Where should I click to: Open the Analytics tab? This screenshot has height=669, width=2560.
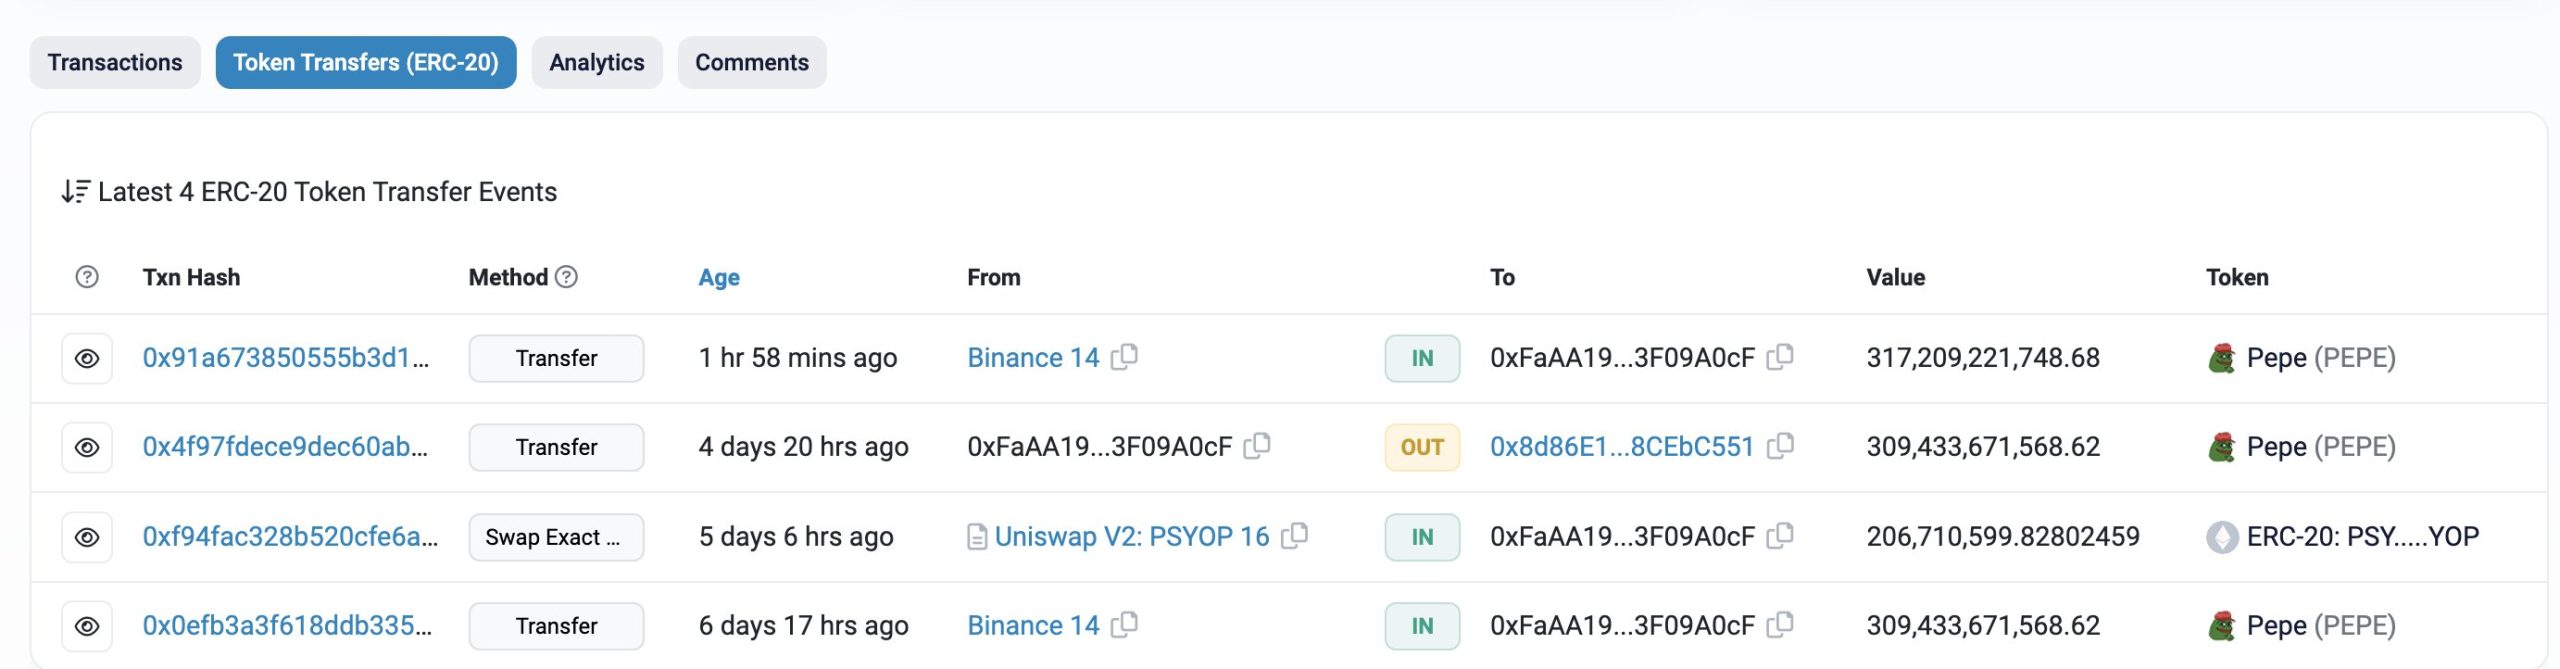596,62
